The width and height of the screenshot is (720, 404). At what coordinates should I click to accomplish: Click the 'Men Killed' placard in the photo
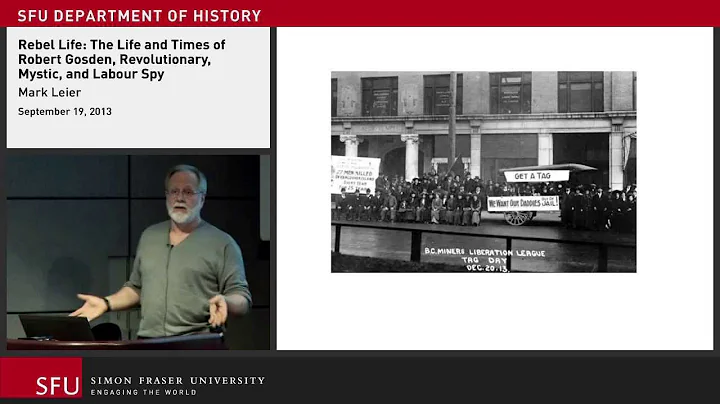pyautogui.click(x=355, y=174)
